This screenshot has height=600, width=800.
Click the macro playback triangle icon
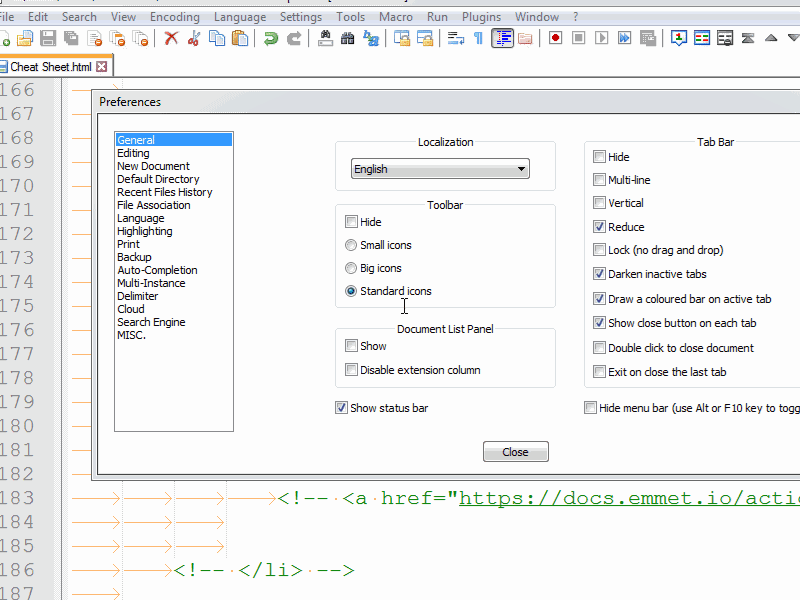click(602, 38)
